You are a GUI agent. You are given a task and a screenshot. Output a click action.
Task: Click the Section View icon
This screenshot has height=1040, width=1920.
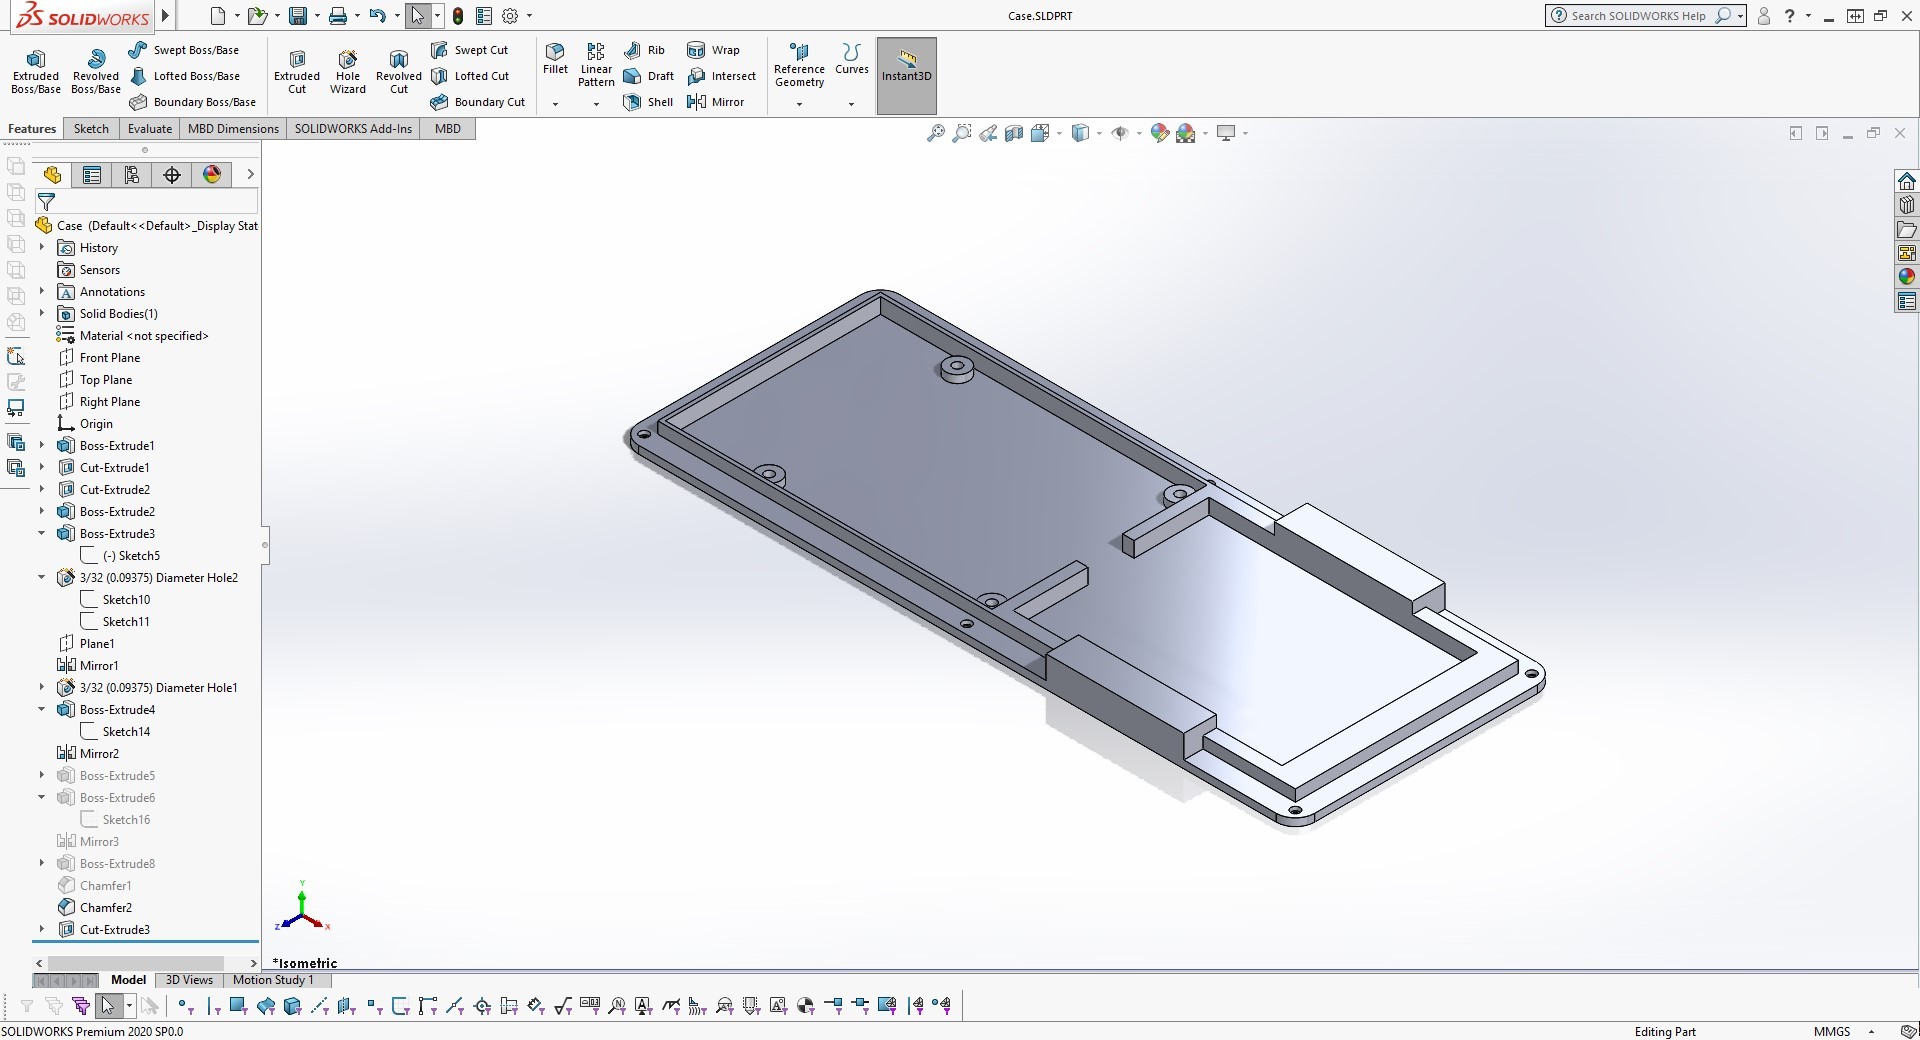(1014, 133)
